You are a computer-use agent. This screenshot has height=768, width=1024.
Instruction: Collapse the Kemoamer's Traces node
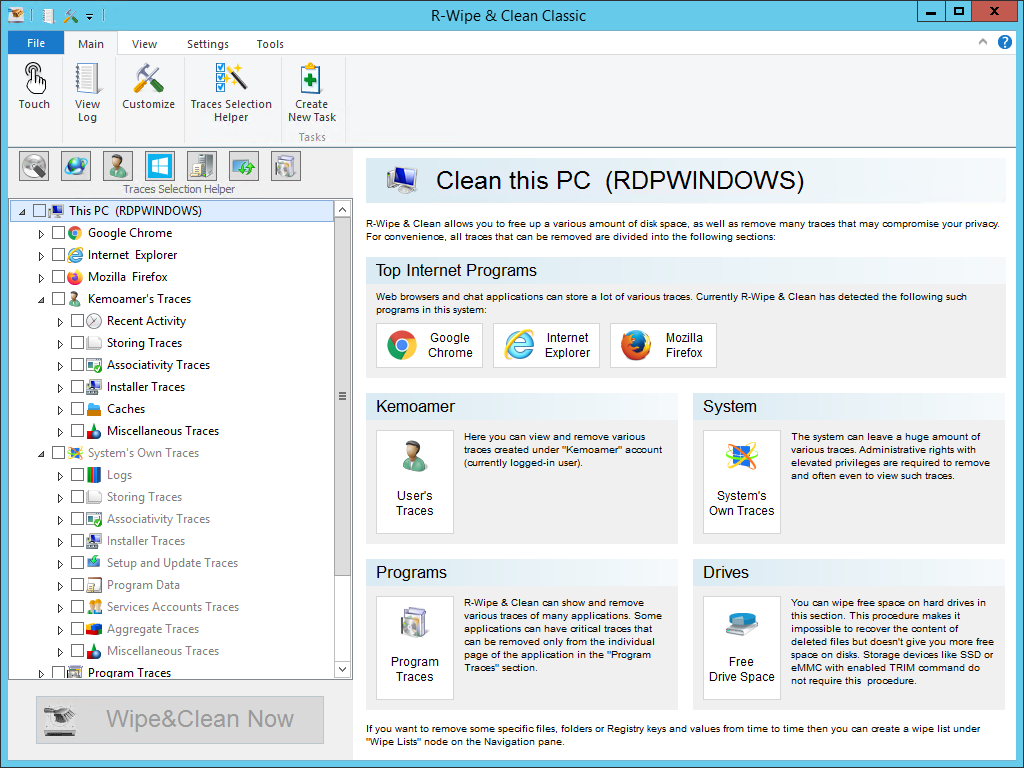pos(41,300)
